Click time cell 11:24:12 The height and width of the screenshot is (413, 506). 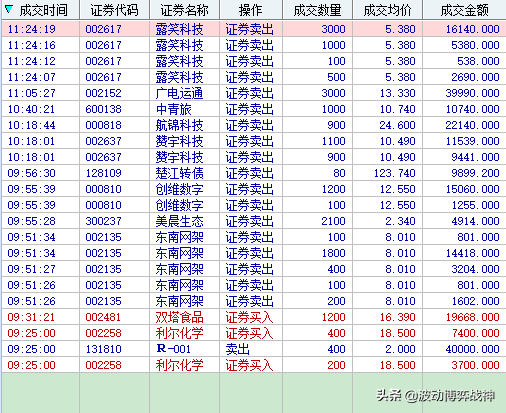(31, 61)
